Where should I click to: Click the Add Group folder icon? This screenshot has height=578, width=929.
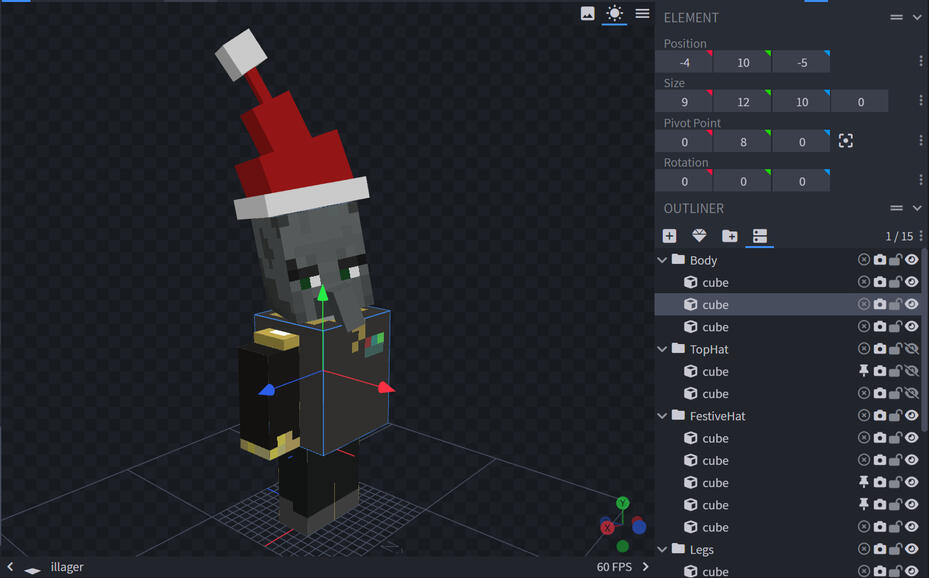tap(730, 236)
